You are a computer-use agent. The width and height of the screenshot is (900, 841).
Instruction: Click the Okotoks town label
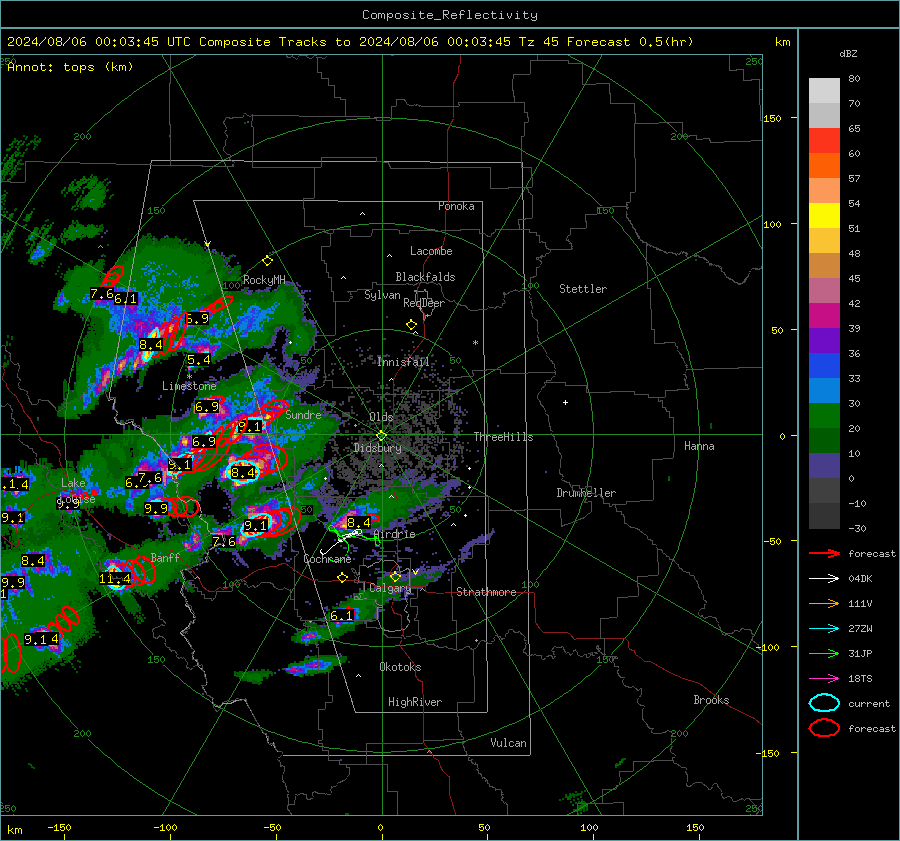click(400, 667)
